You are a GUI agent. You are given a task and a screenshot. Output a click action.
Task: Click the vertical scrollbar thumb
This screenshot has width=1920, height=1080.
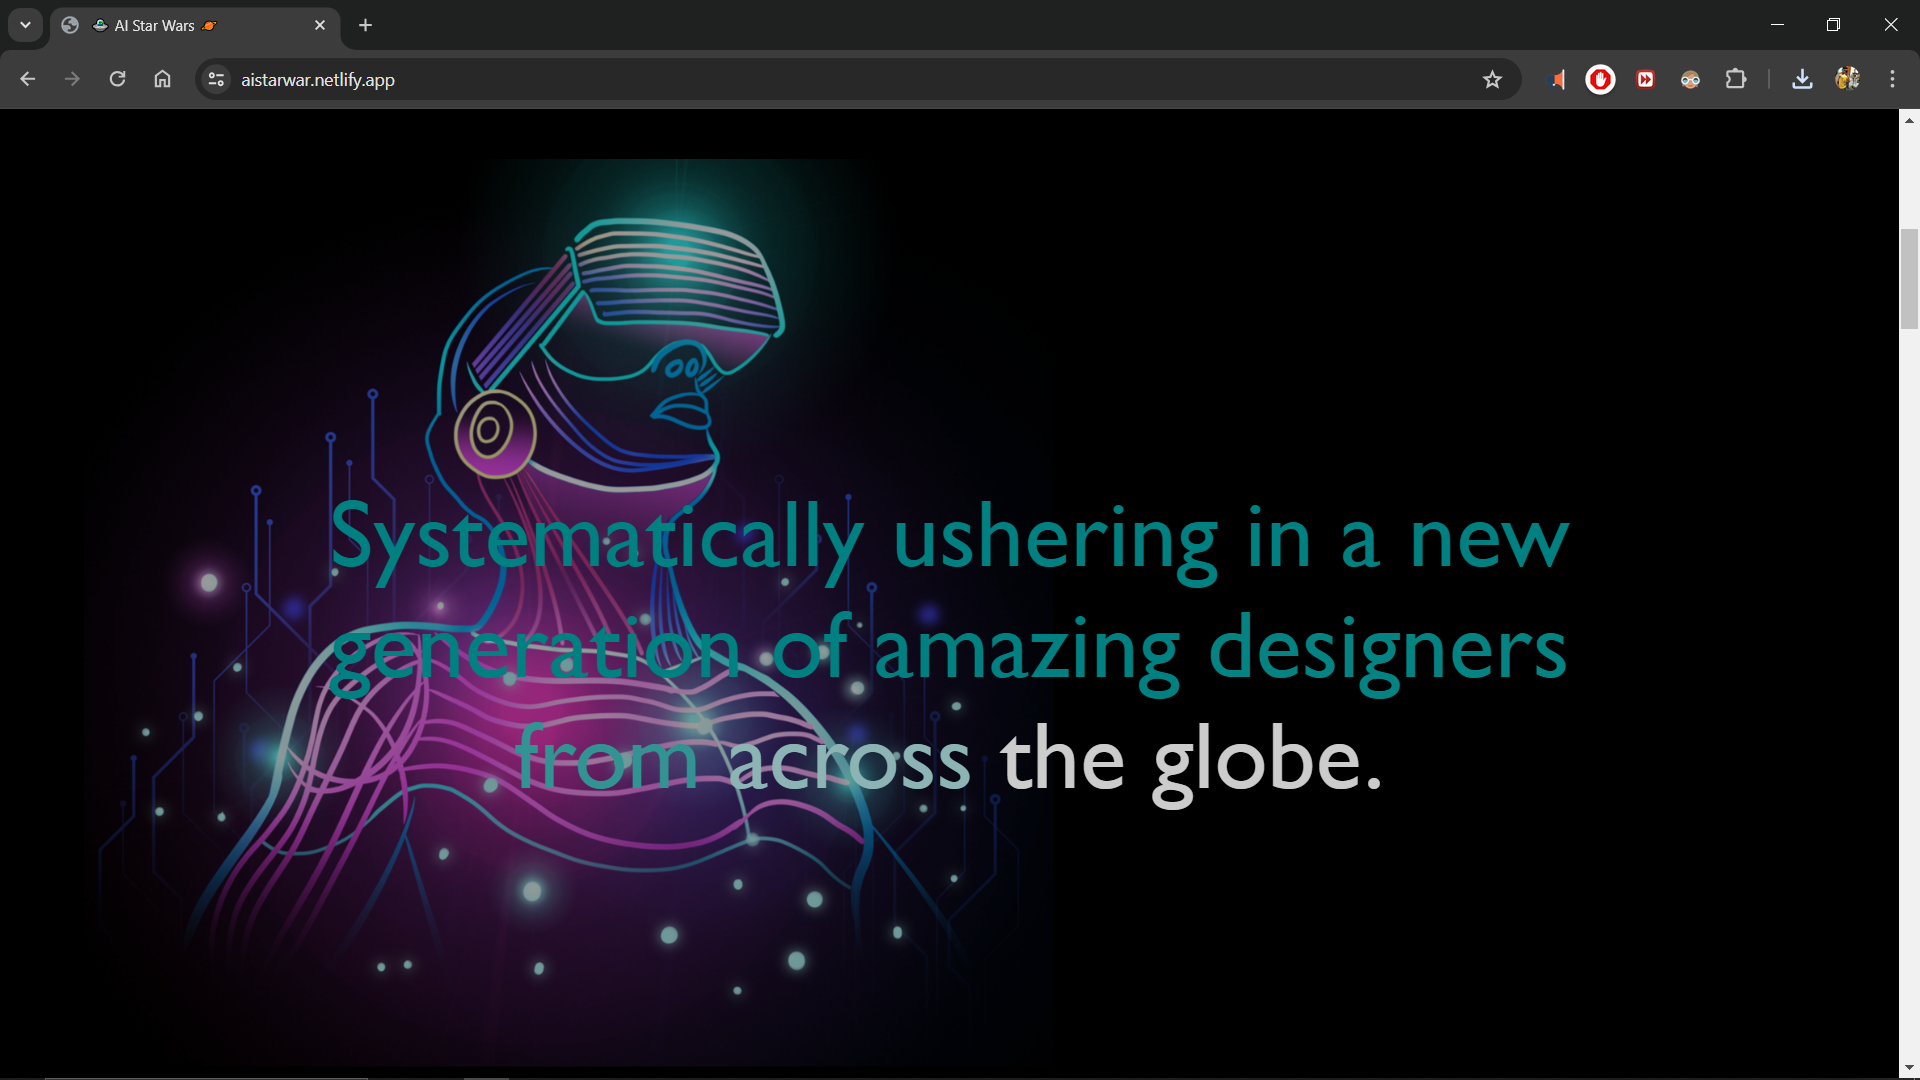[x=1909, y=279]
